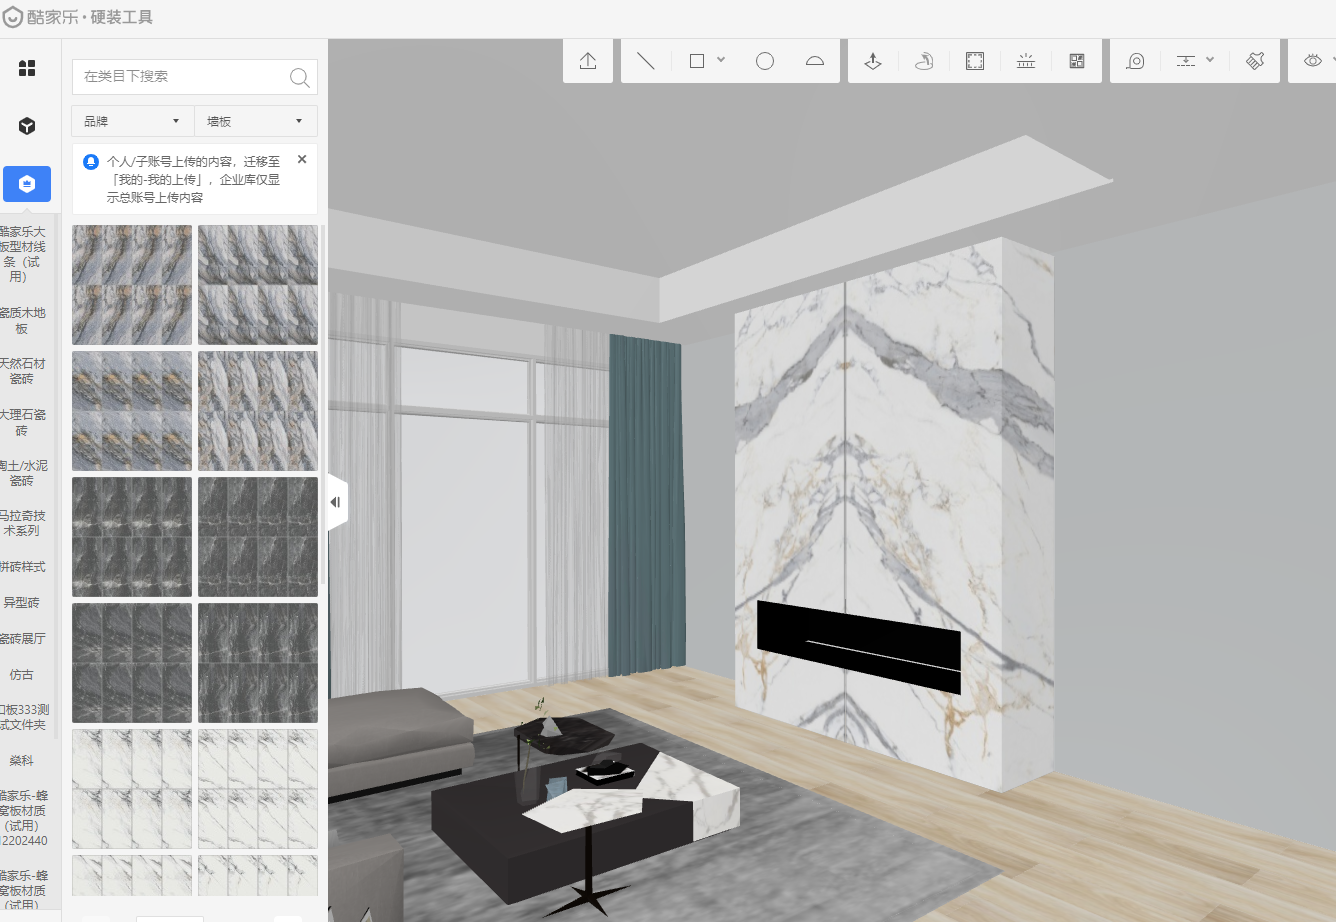
Task: Pick the first blue-grey marble thumbnail, top left
Action: click(132, 285)
